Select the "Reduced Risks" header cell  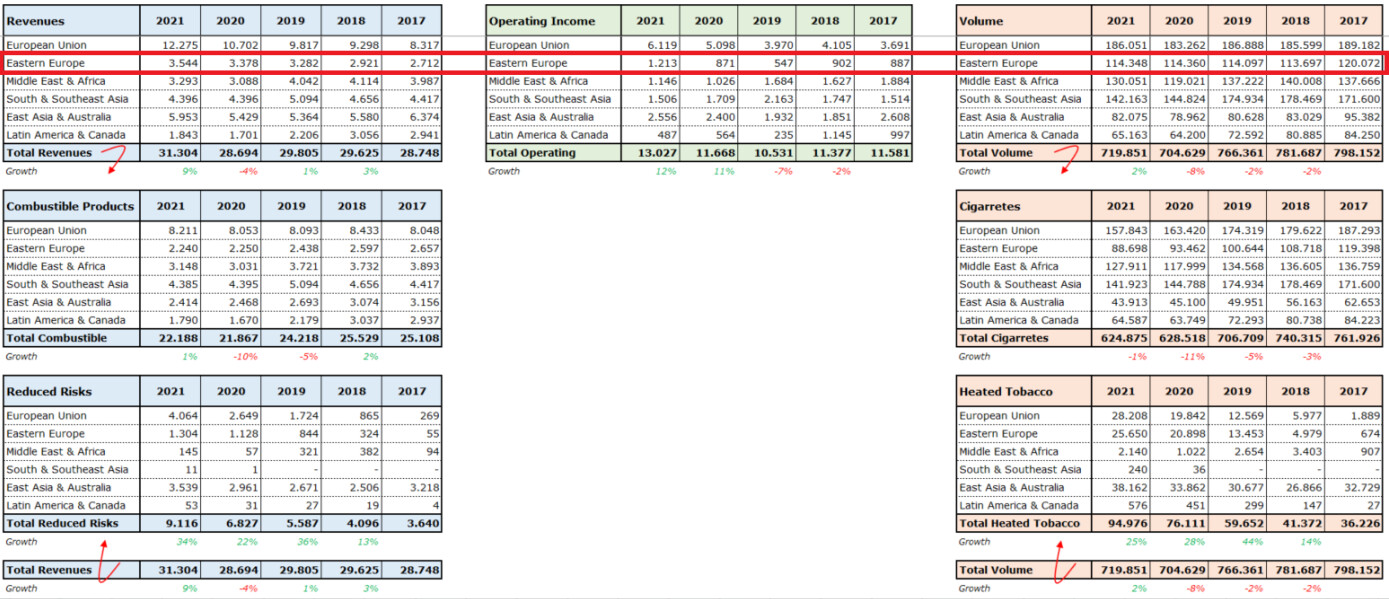coord(71,391)
